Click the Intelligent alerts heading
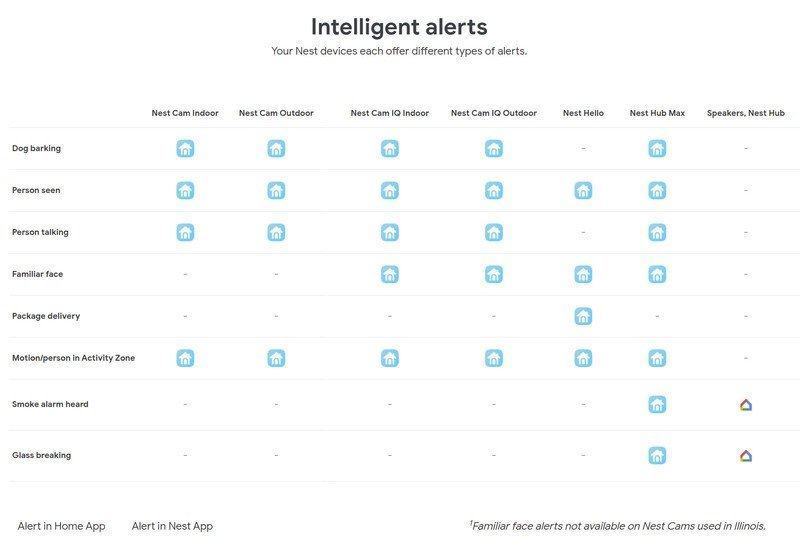The image size is (800, 551). [399, 27]
